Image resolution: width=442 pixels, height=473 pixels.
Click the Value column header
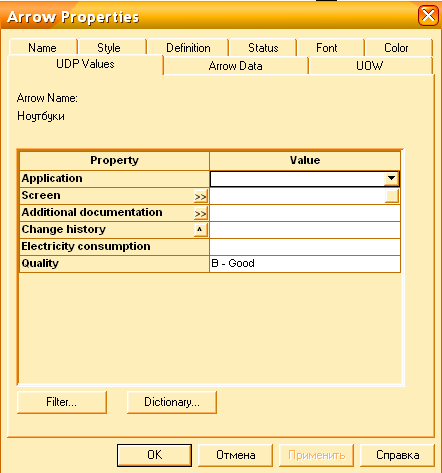pyautogui.click(x=305, y=160)
